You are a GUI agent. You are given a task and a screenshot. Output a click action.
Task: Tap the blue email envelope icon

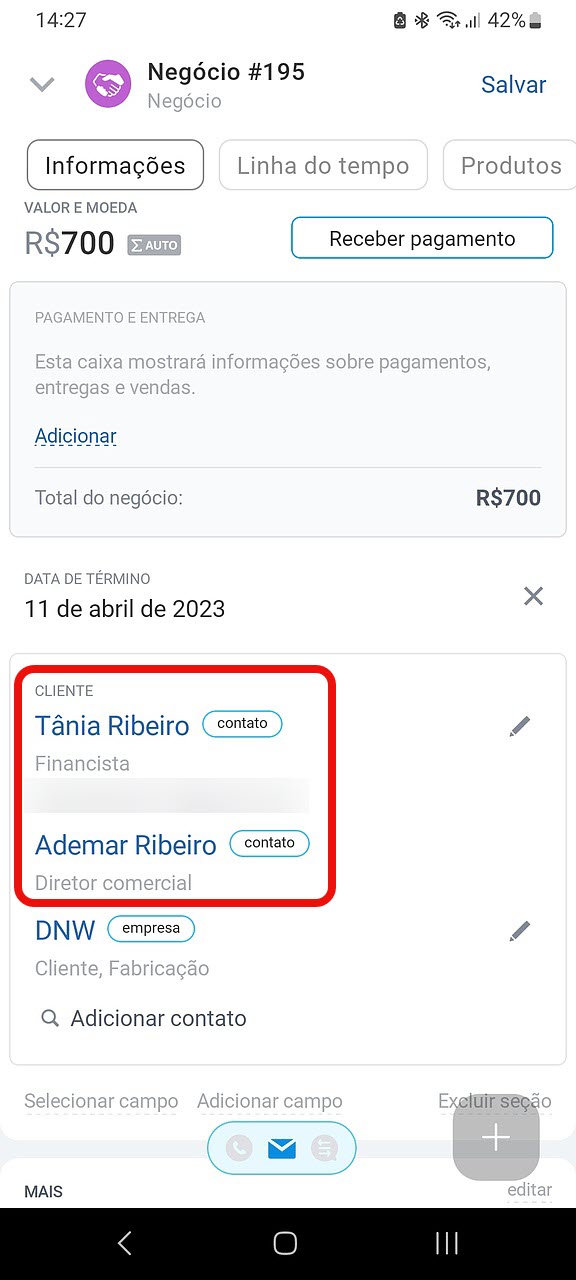pyautogui.click(x=282, y=1149)
